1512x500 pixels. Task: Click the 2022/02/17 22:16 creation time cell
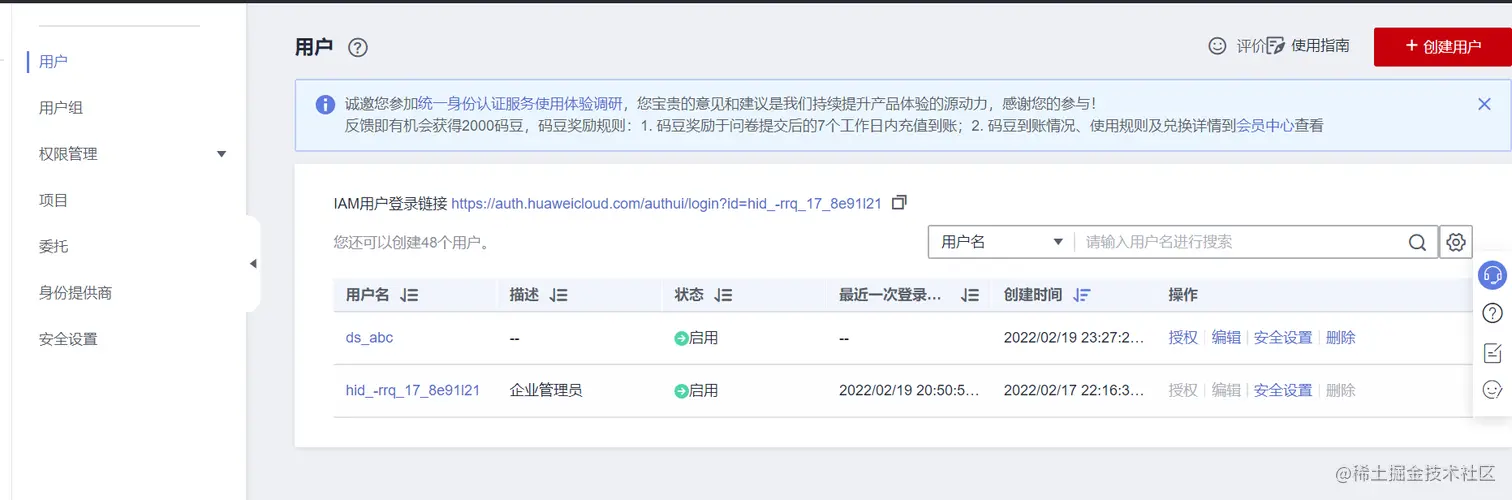(x=1074, y=390)
